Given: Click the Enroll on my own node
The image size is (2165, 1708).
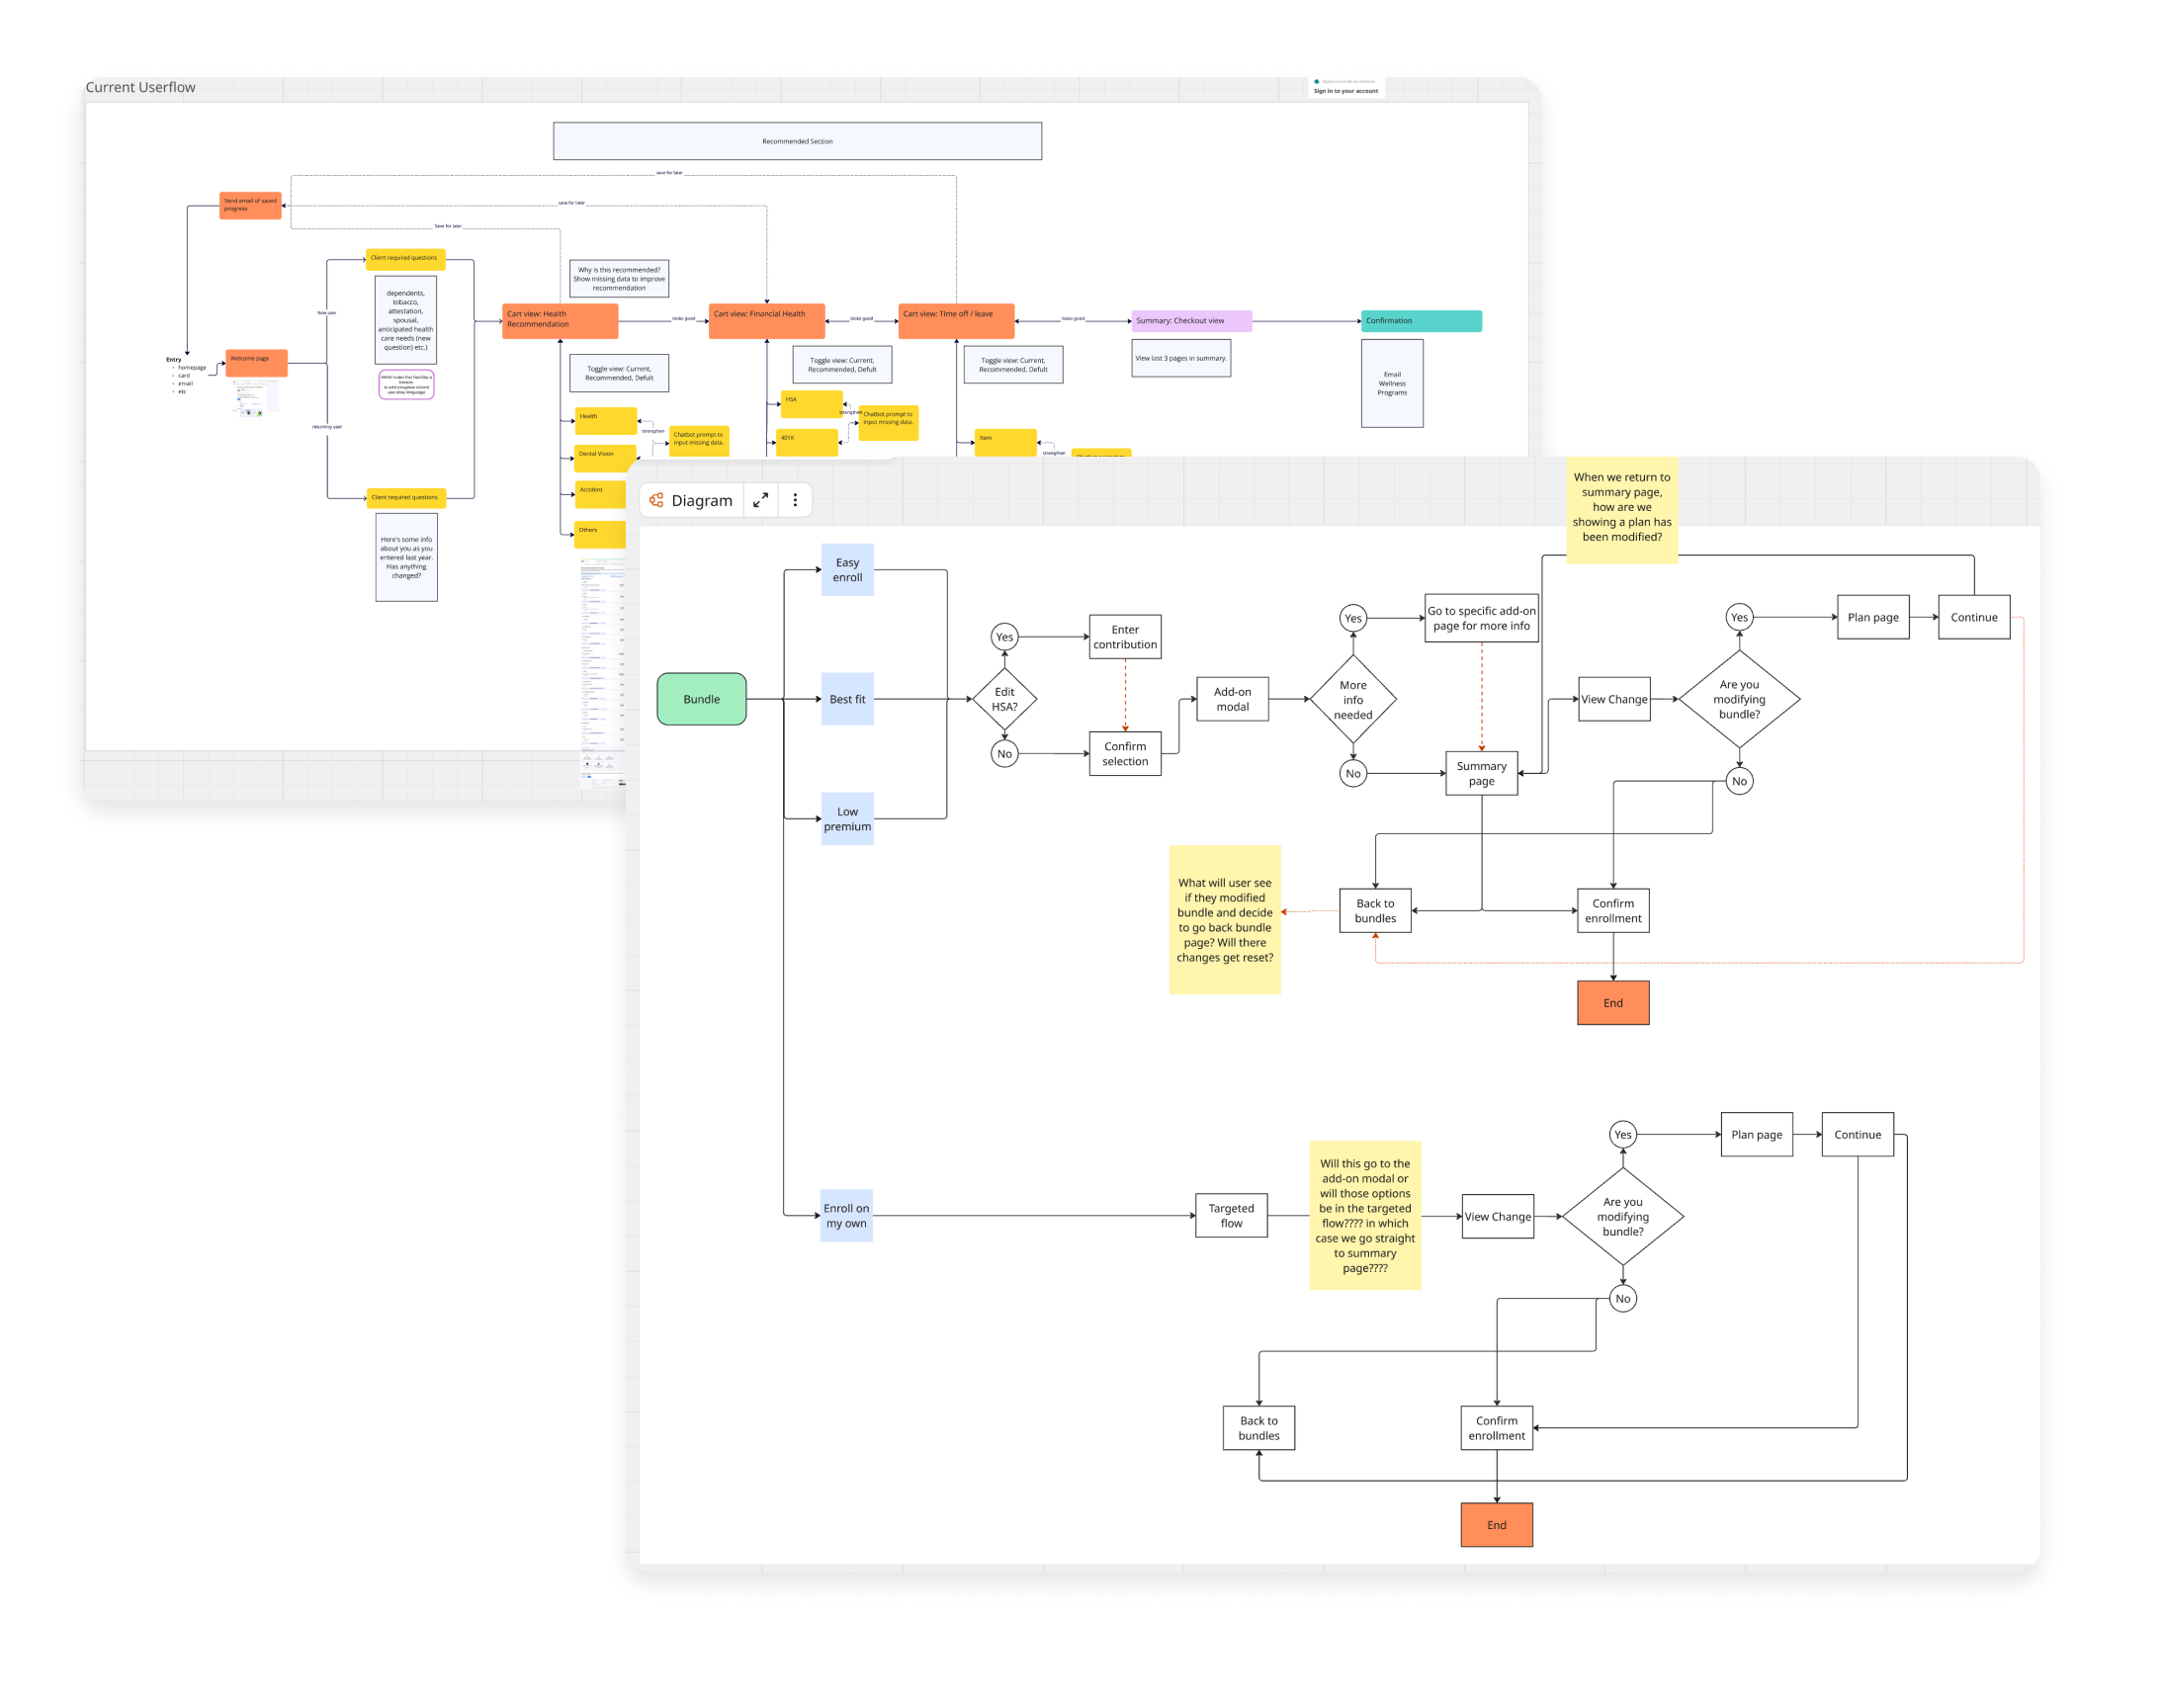Looking at the screenshot, I should (846, 1215).
